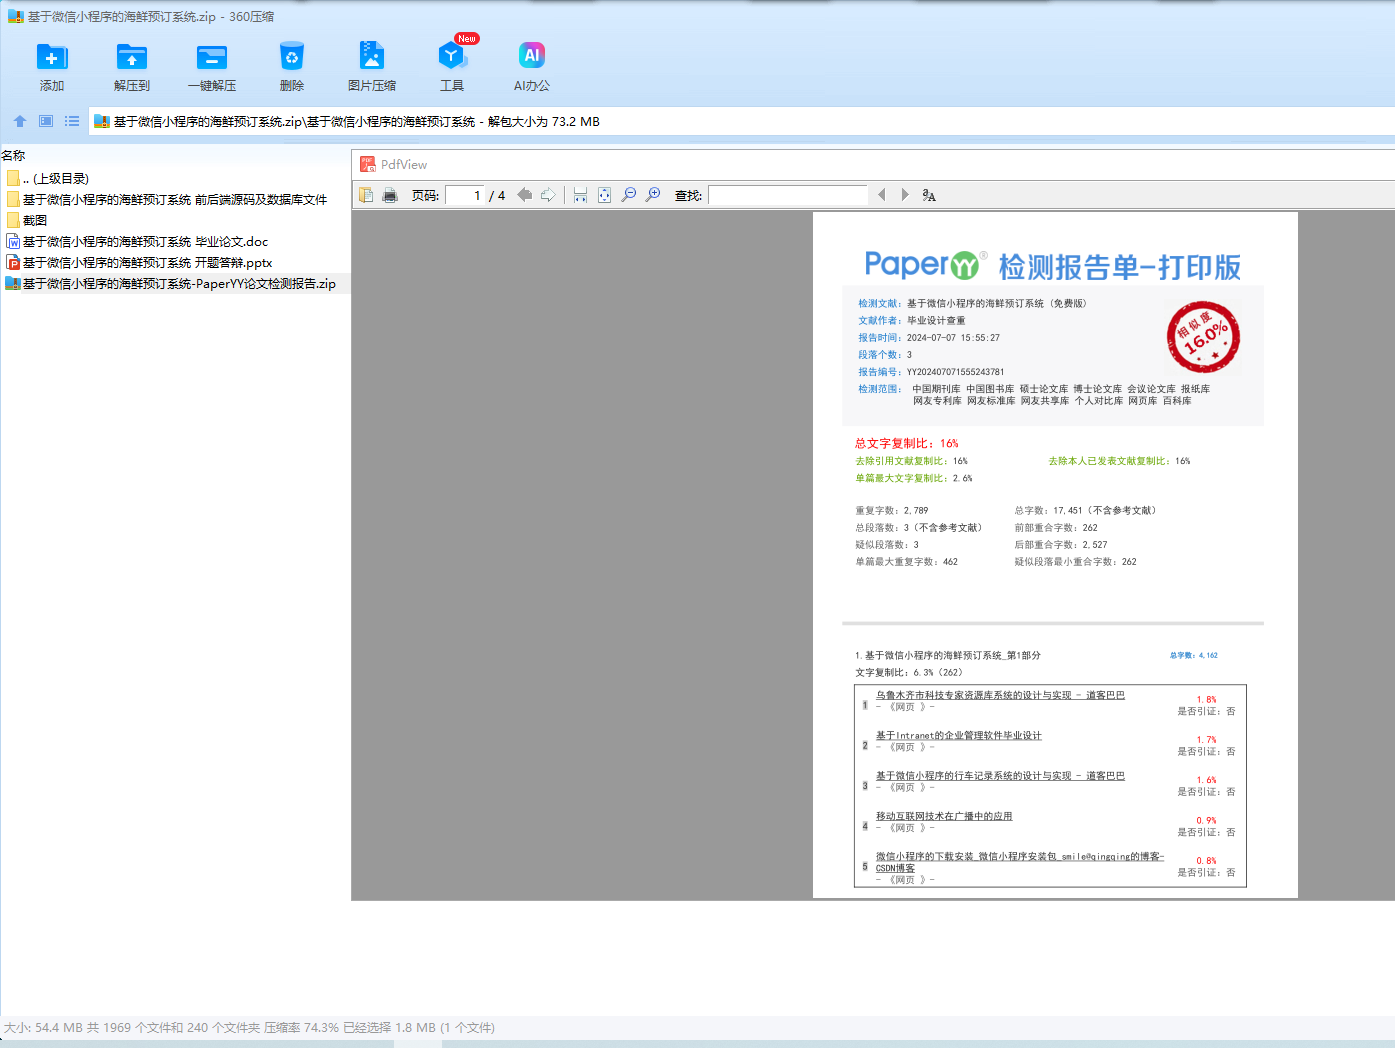This screenshot has height=1048, width=1395.
Task: Click the 重复字数：2,789 text
Action: pyautogui.click(x=891, y=510)
